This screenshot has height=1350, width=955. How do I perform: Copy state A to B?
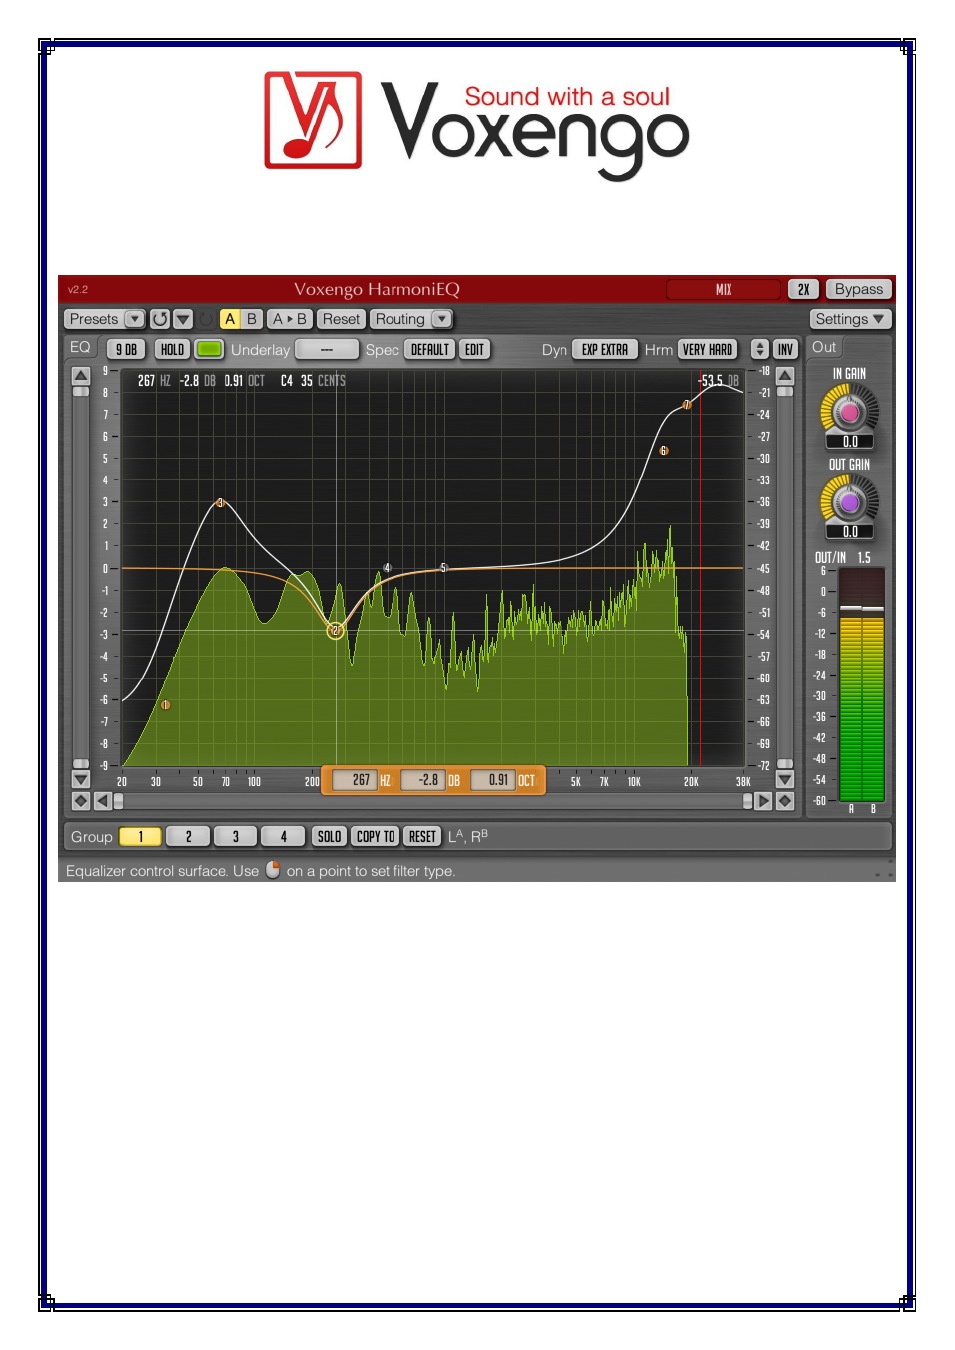tap(290, 319)
